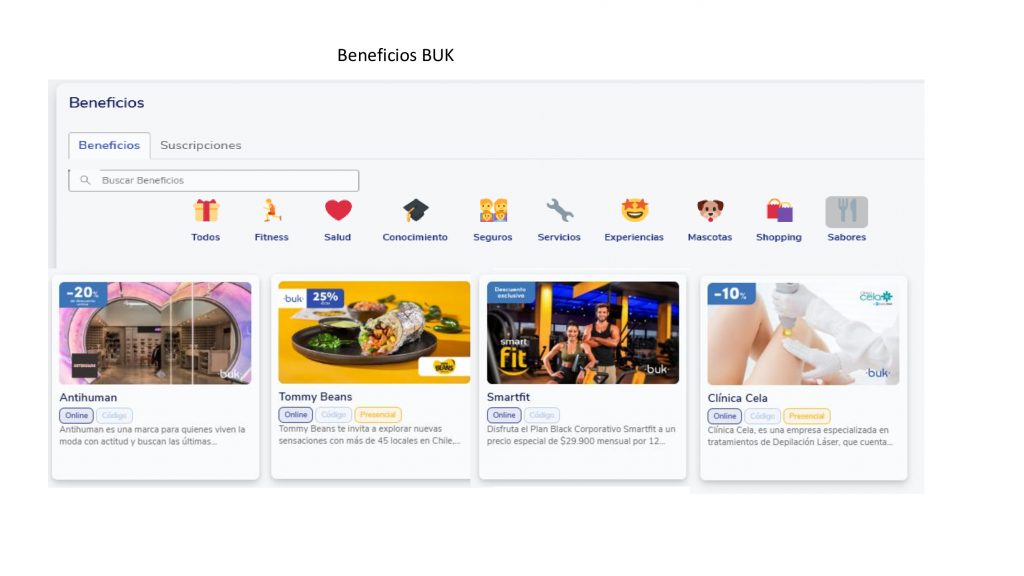This screenshot has height=576, width=1024.
Task: Open the Smartfit gym benefit image
Action: [583, 332]
